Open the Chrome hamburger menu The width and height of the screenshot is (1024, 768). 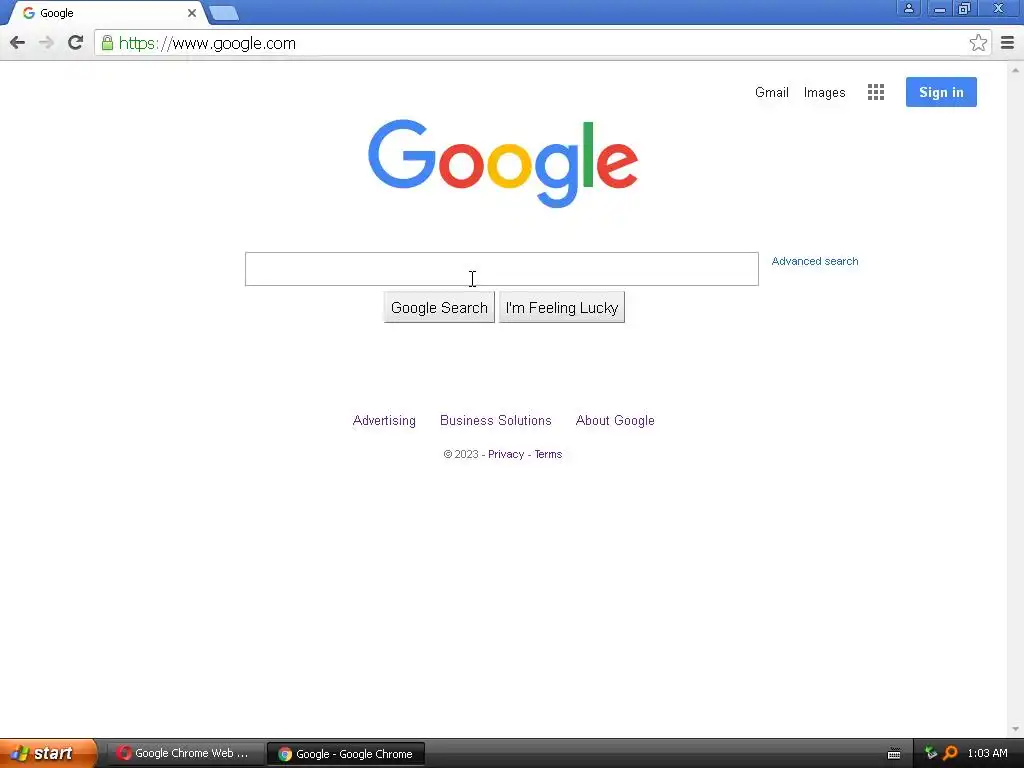pyautogui.click(x=1008, y=43)
